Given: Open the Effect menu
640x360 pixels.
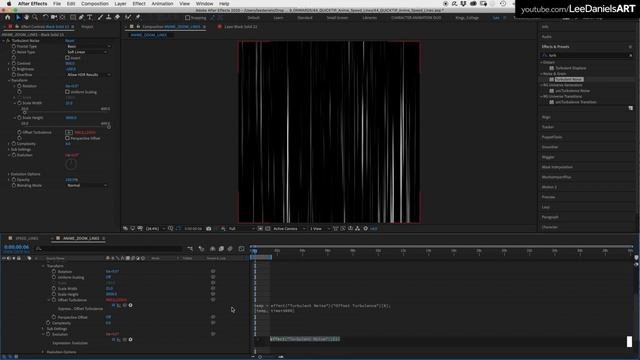Looking at the screenshot, I should tap(139, 4).
